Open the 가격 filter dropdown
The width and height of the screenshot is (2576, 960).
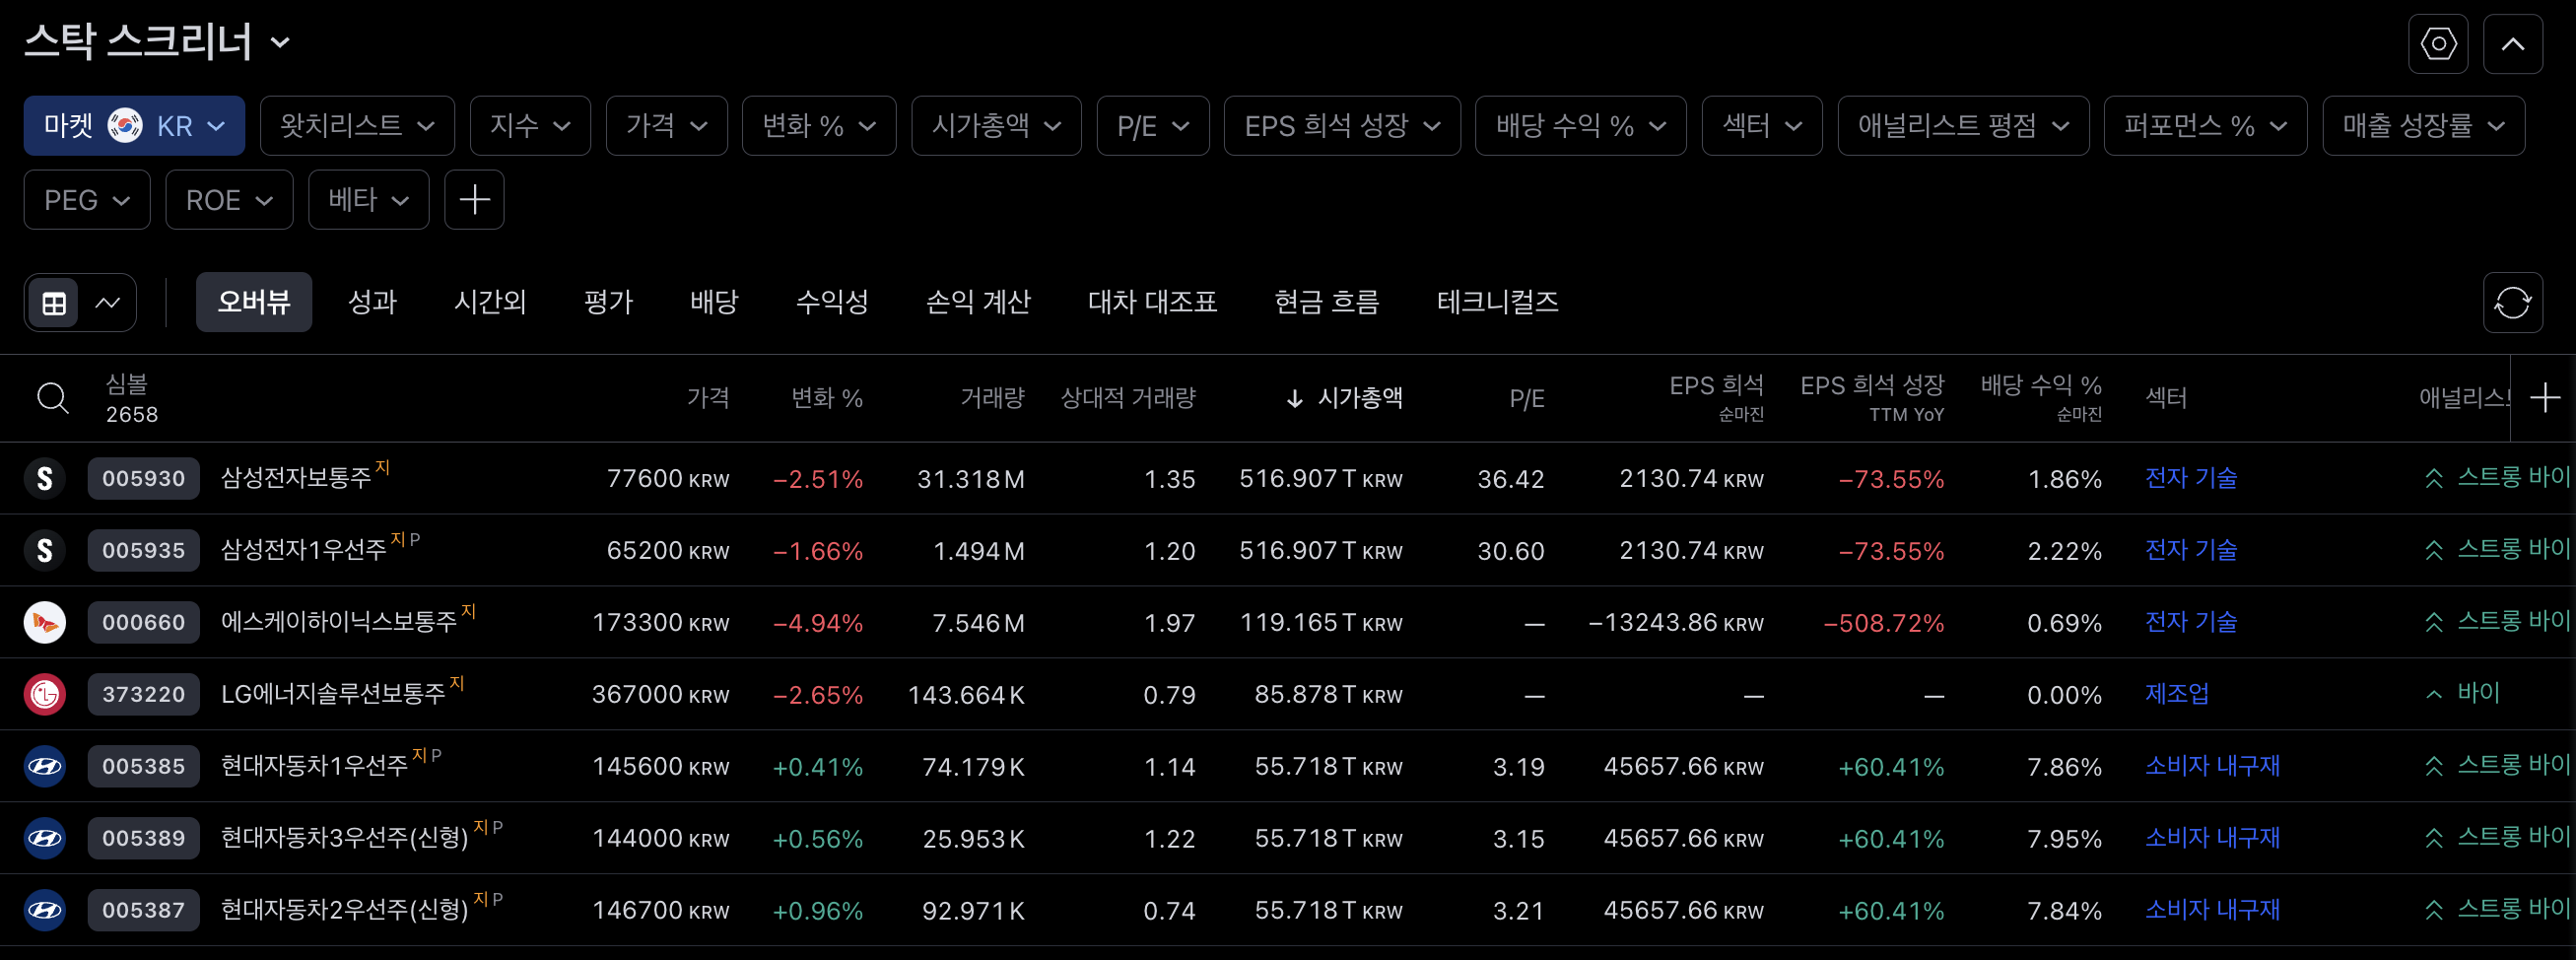pos(666,126)
